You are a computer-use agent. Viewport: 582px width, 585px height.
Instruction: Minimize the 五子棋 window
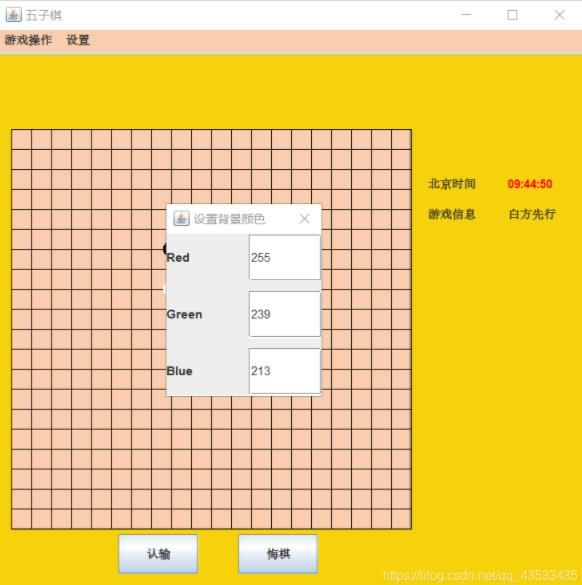tap(466, 15)
